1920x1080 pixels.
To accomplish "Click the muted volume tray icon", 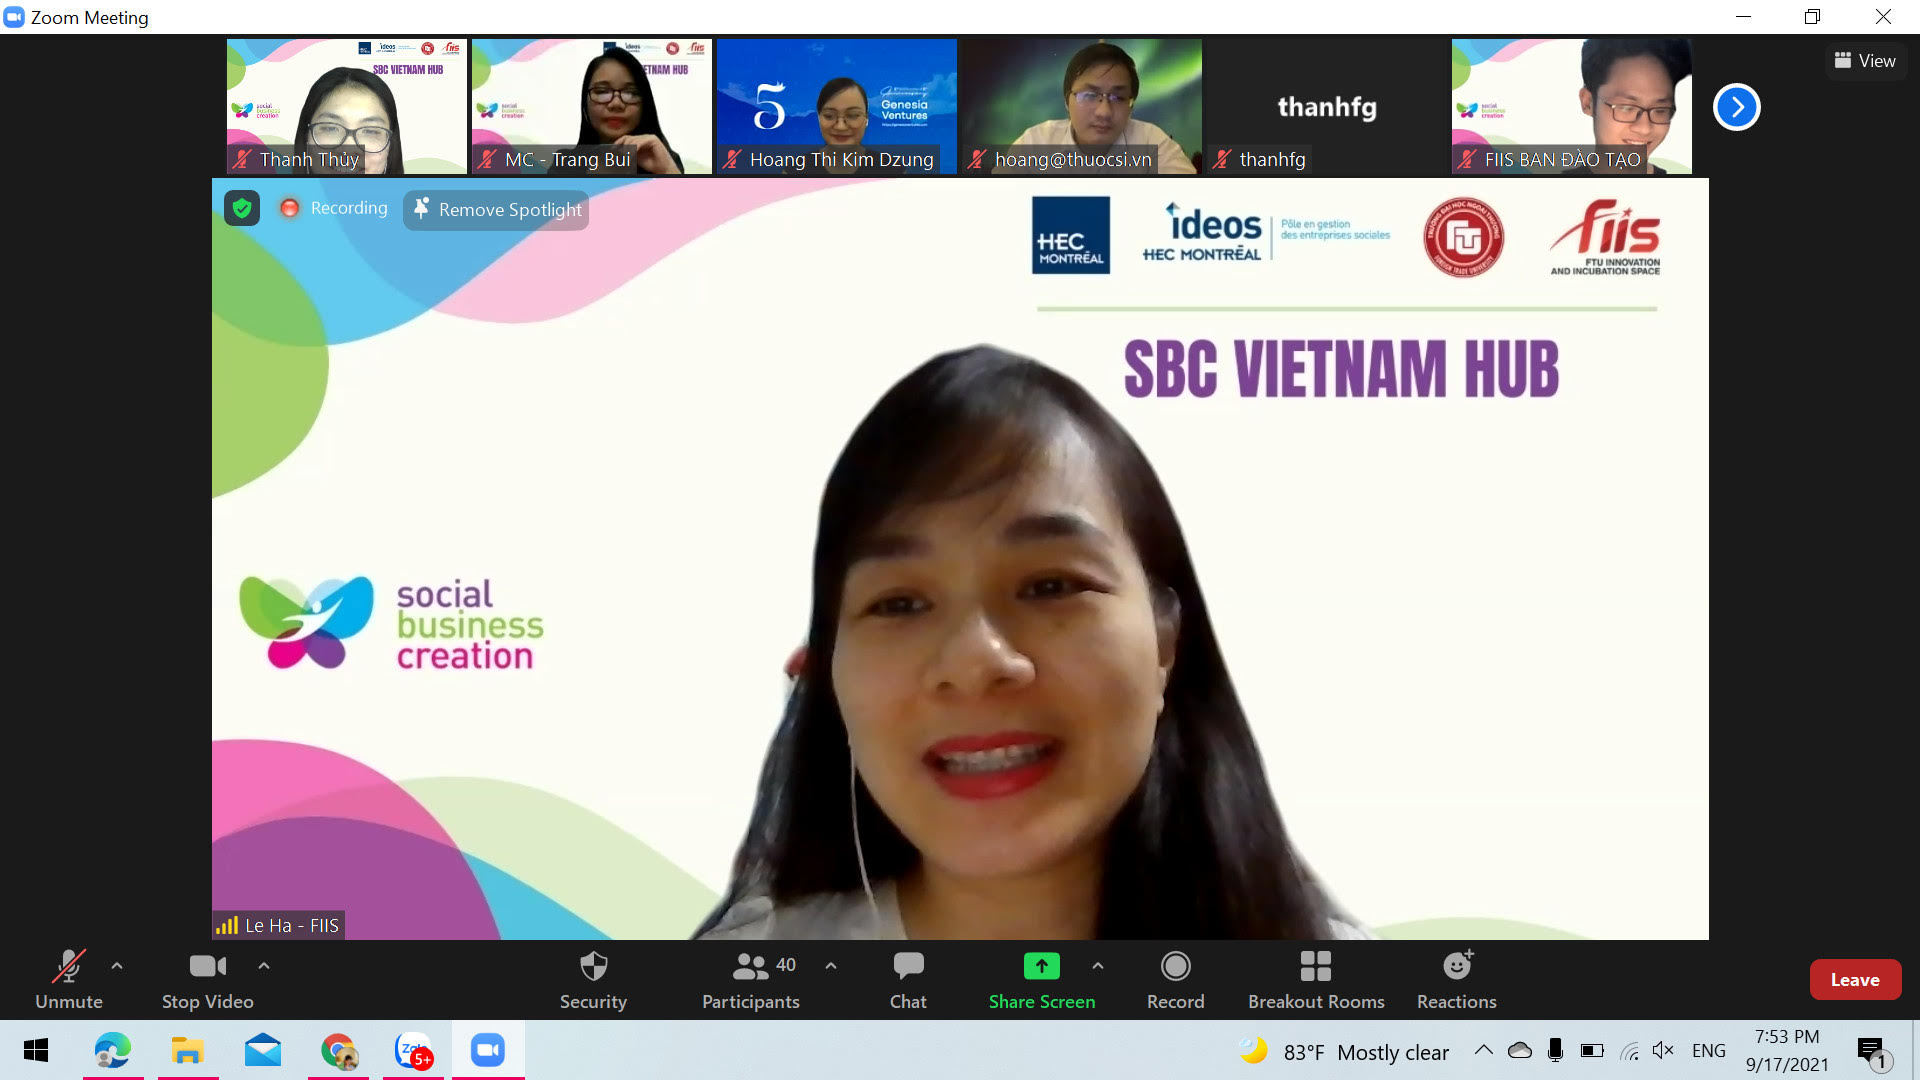I will tap(1663, 1050).
